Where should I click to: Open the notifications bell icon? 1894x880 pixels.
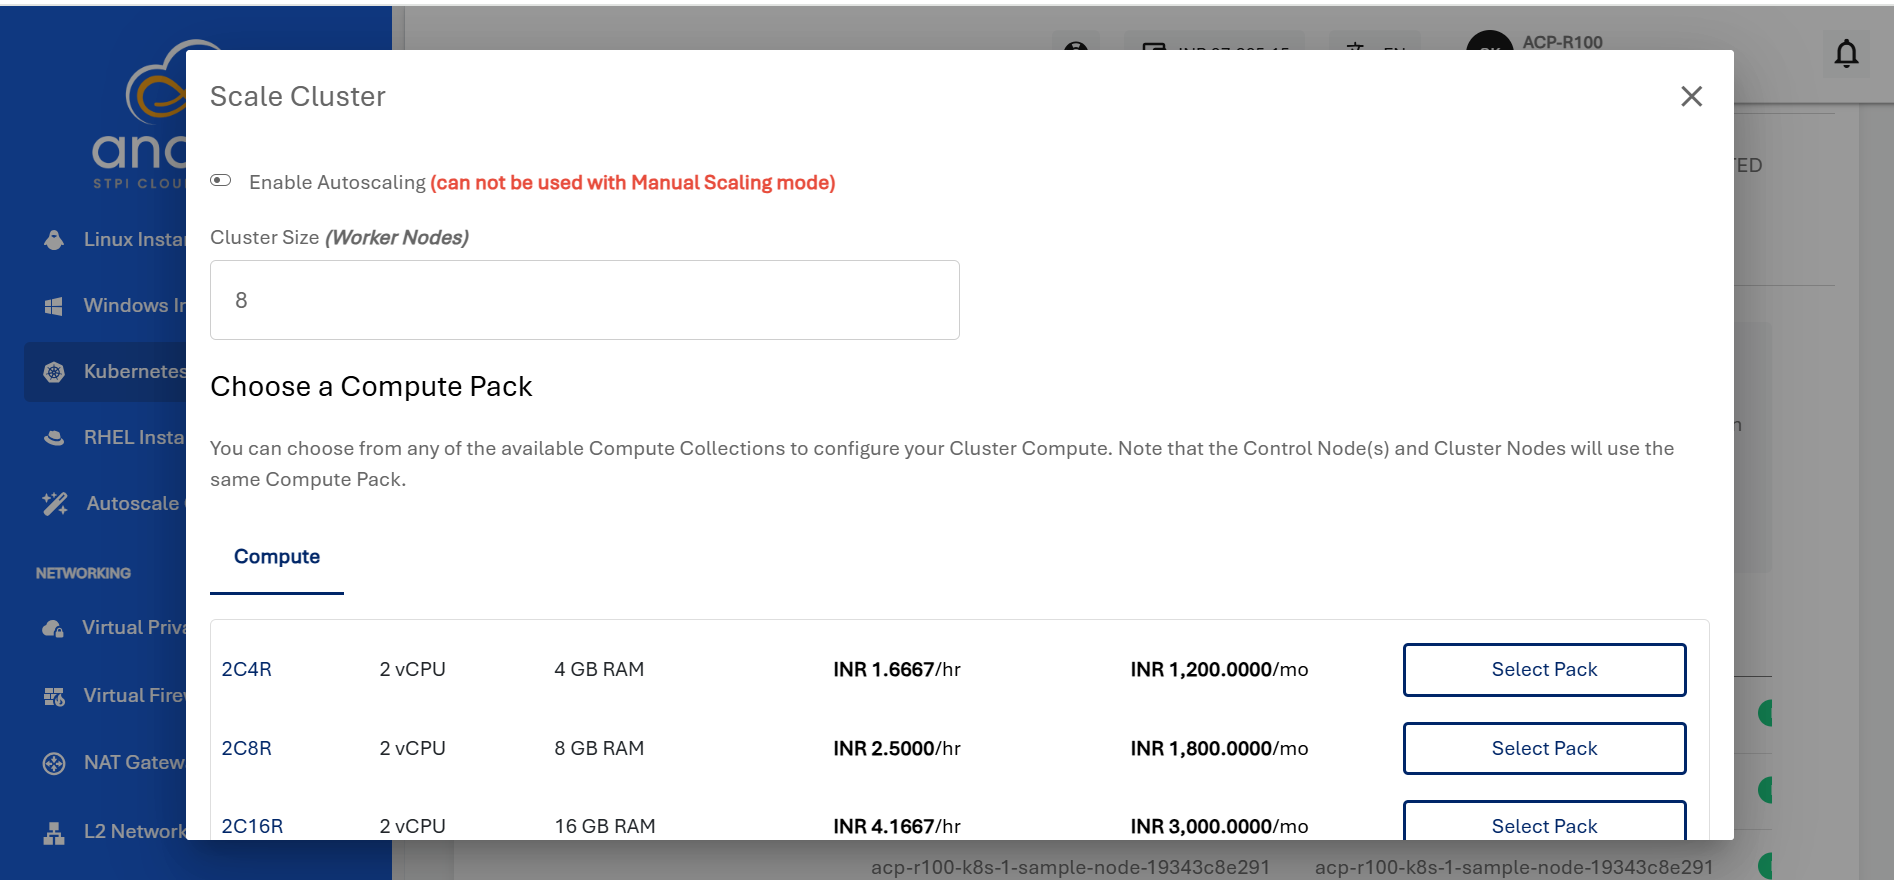1846,53
